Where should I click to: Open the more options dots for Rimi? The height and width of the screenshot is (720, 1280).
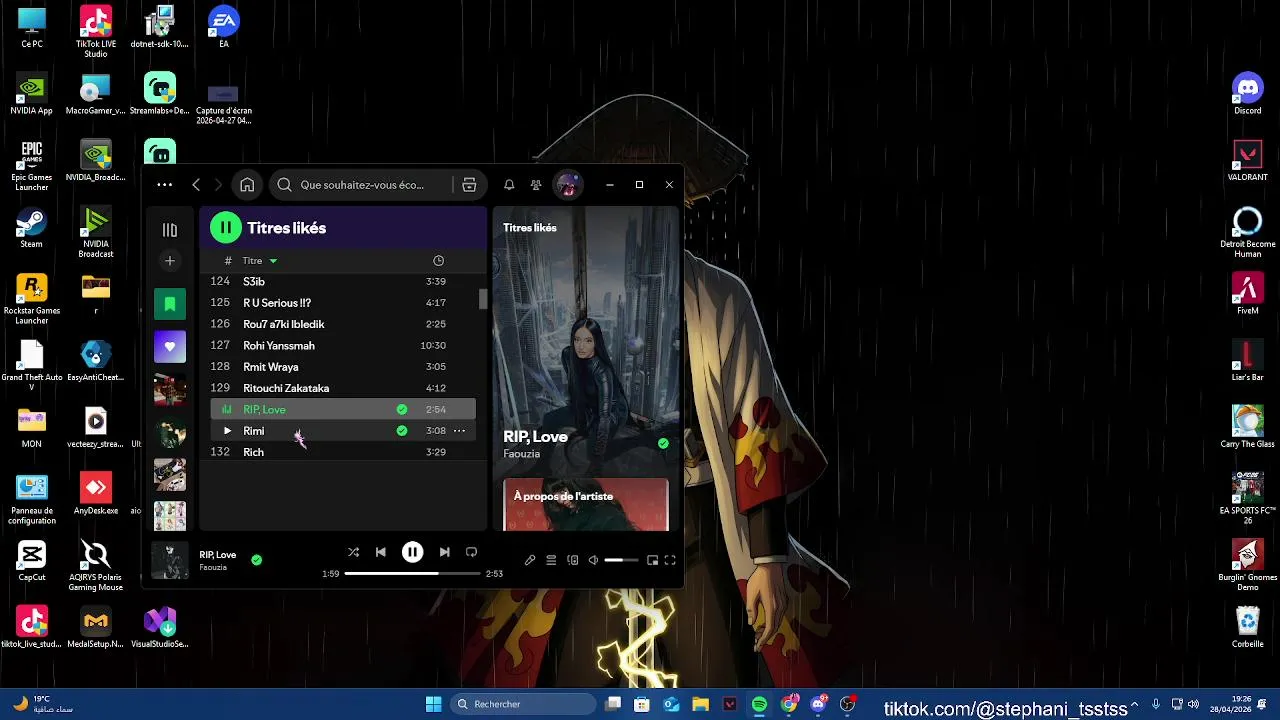click(x=459, y=431)
